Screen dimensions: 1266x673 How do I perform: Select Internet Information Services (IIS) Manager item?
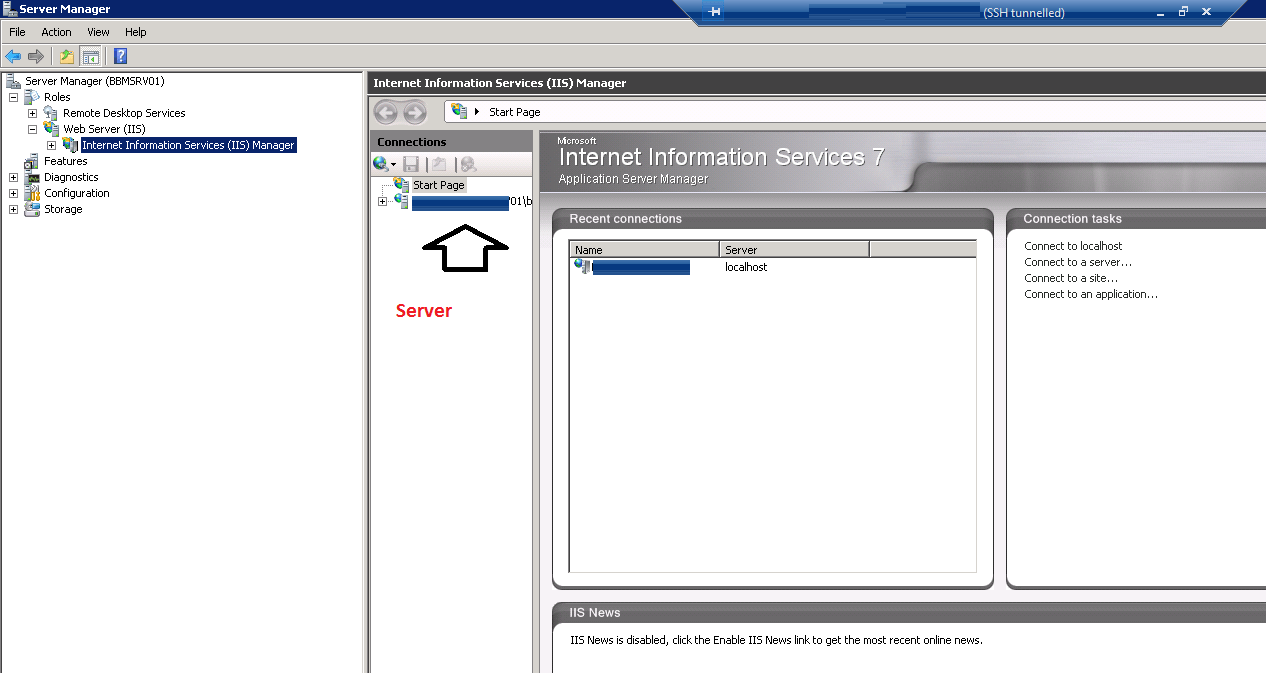click(x=188, y=145)
